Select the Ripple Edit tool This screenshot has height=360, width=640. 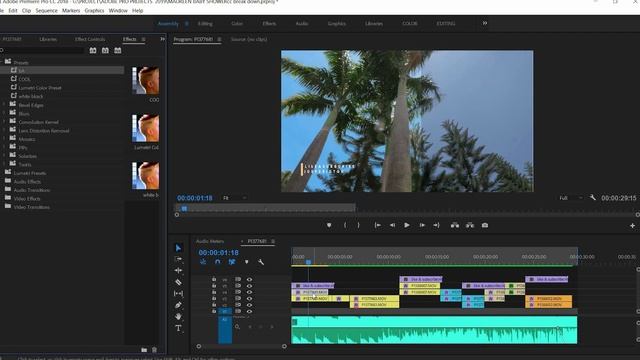click(178, 270)
